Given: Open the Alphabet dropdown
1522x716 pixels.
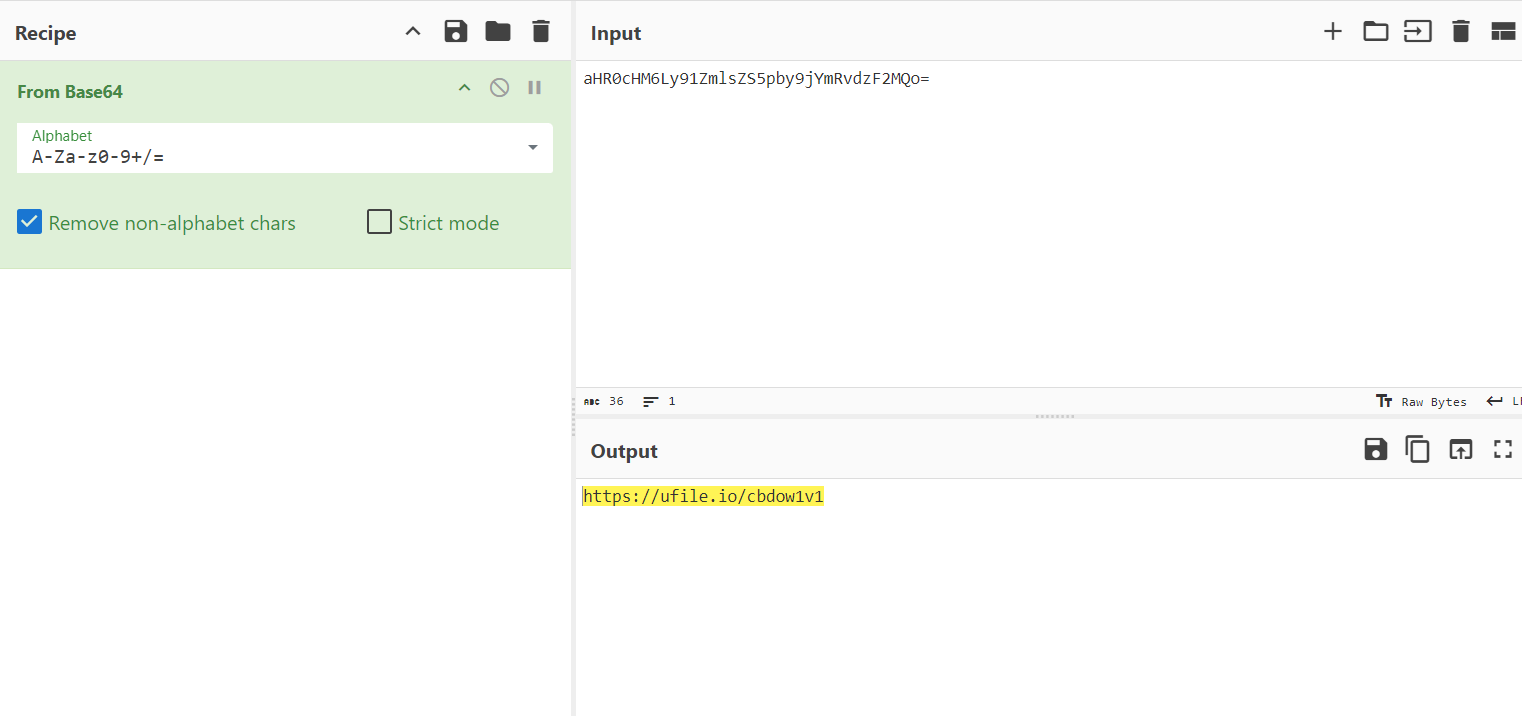Looking at the screenshot, I should pyautogui.click(x=532, y=148).
